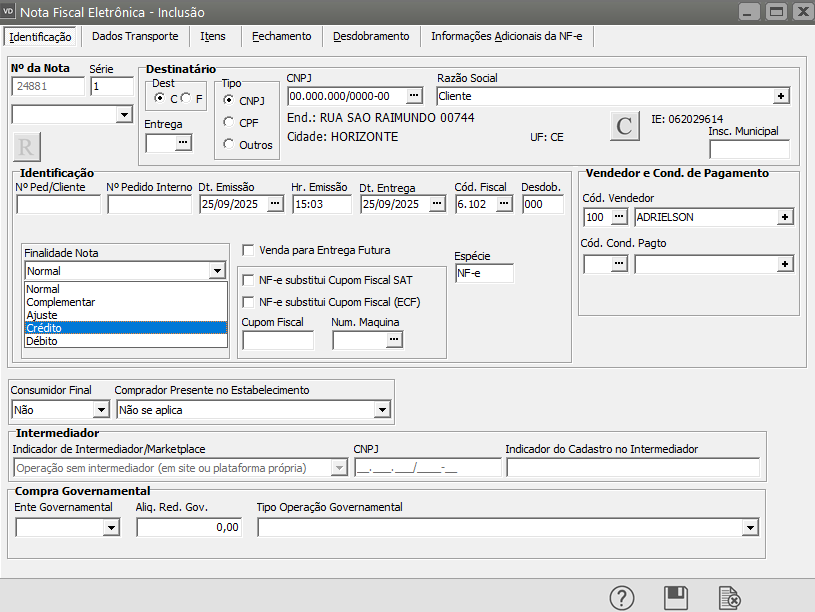The image size is (815, 612).
Task: Click the plus button beside ADRIELSON
Action: click(785, 217)
